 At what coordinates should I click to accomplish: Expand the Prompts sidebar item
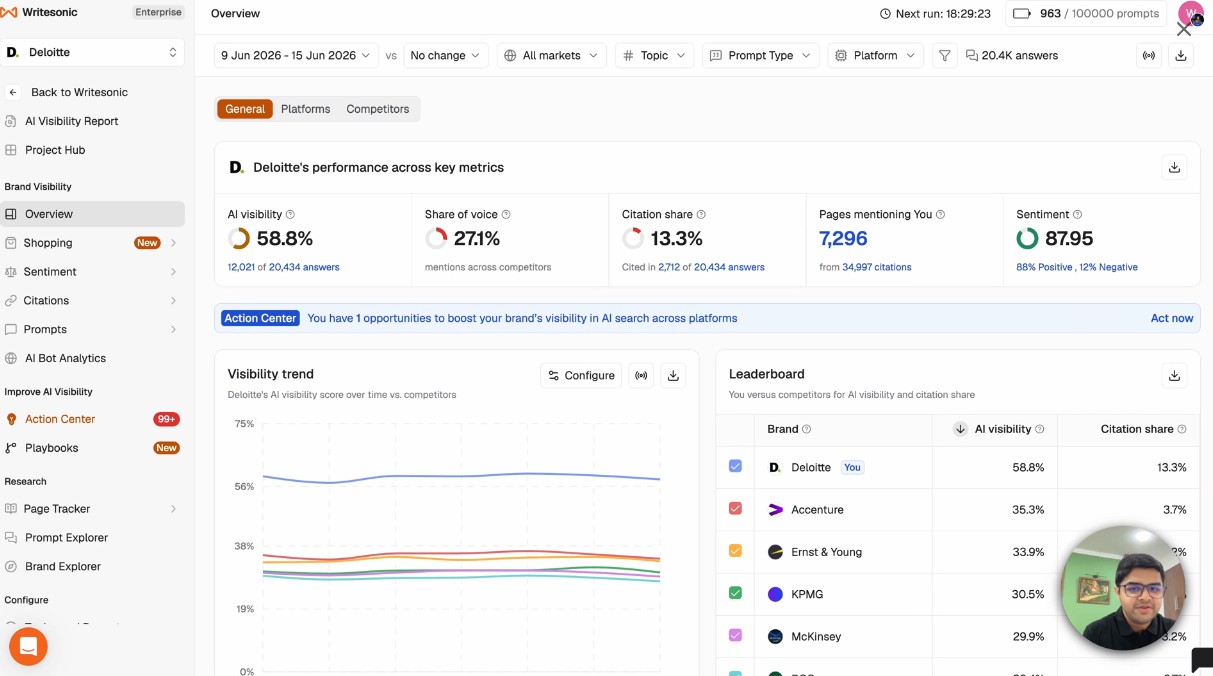173,330
